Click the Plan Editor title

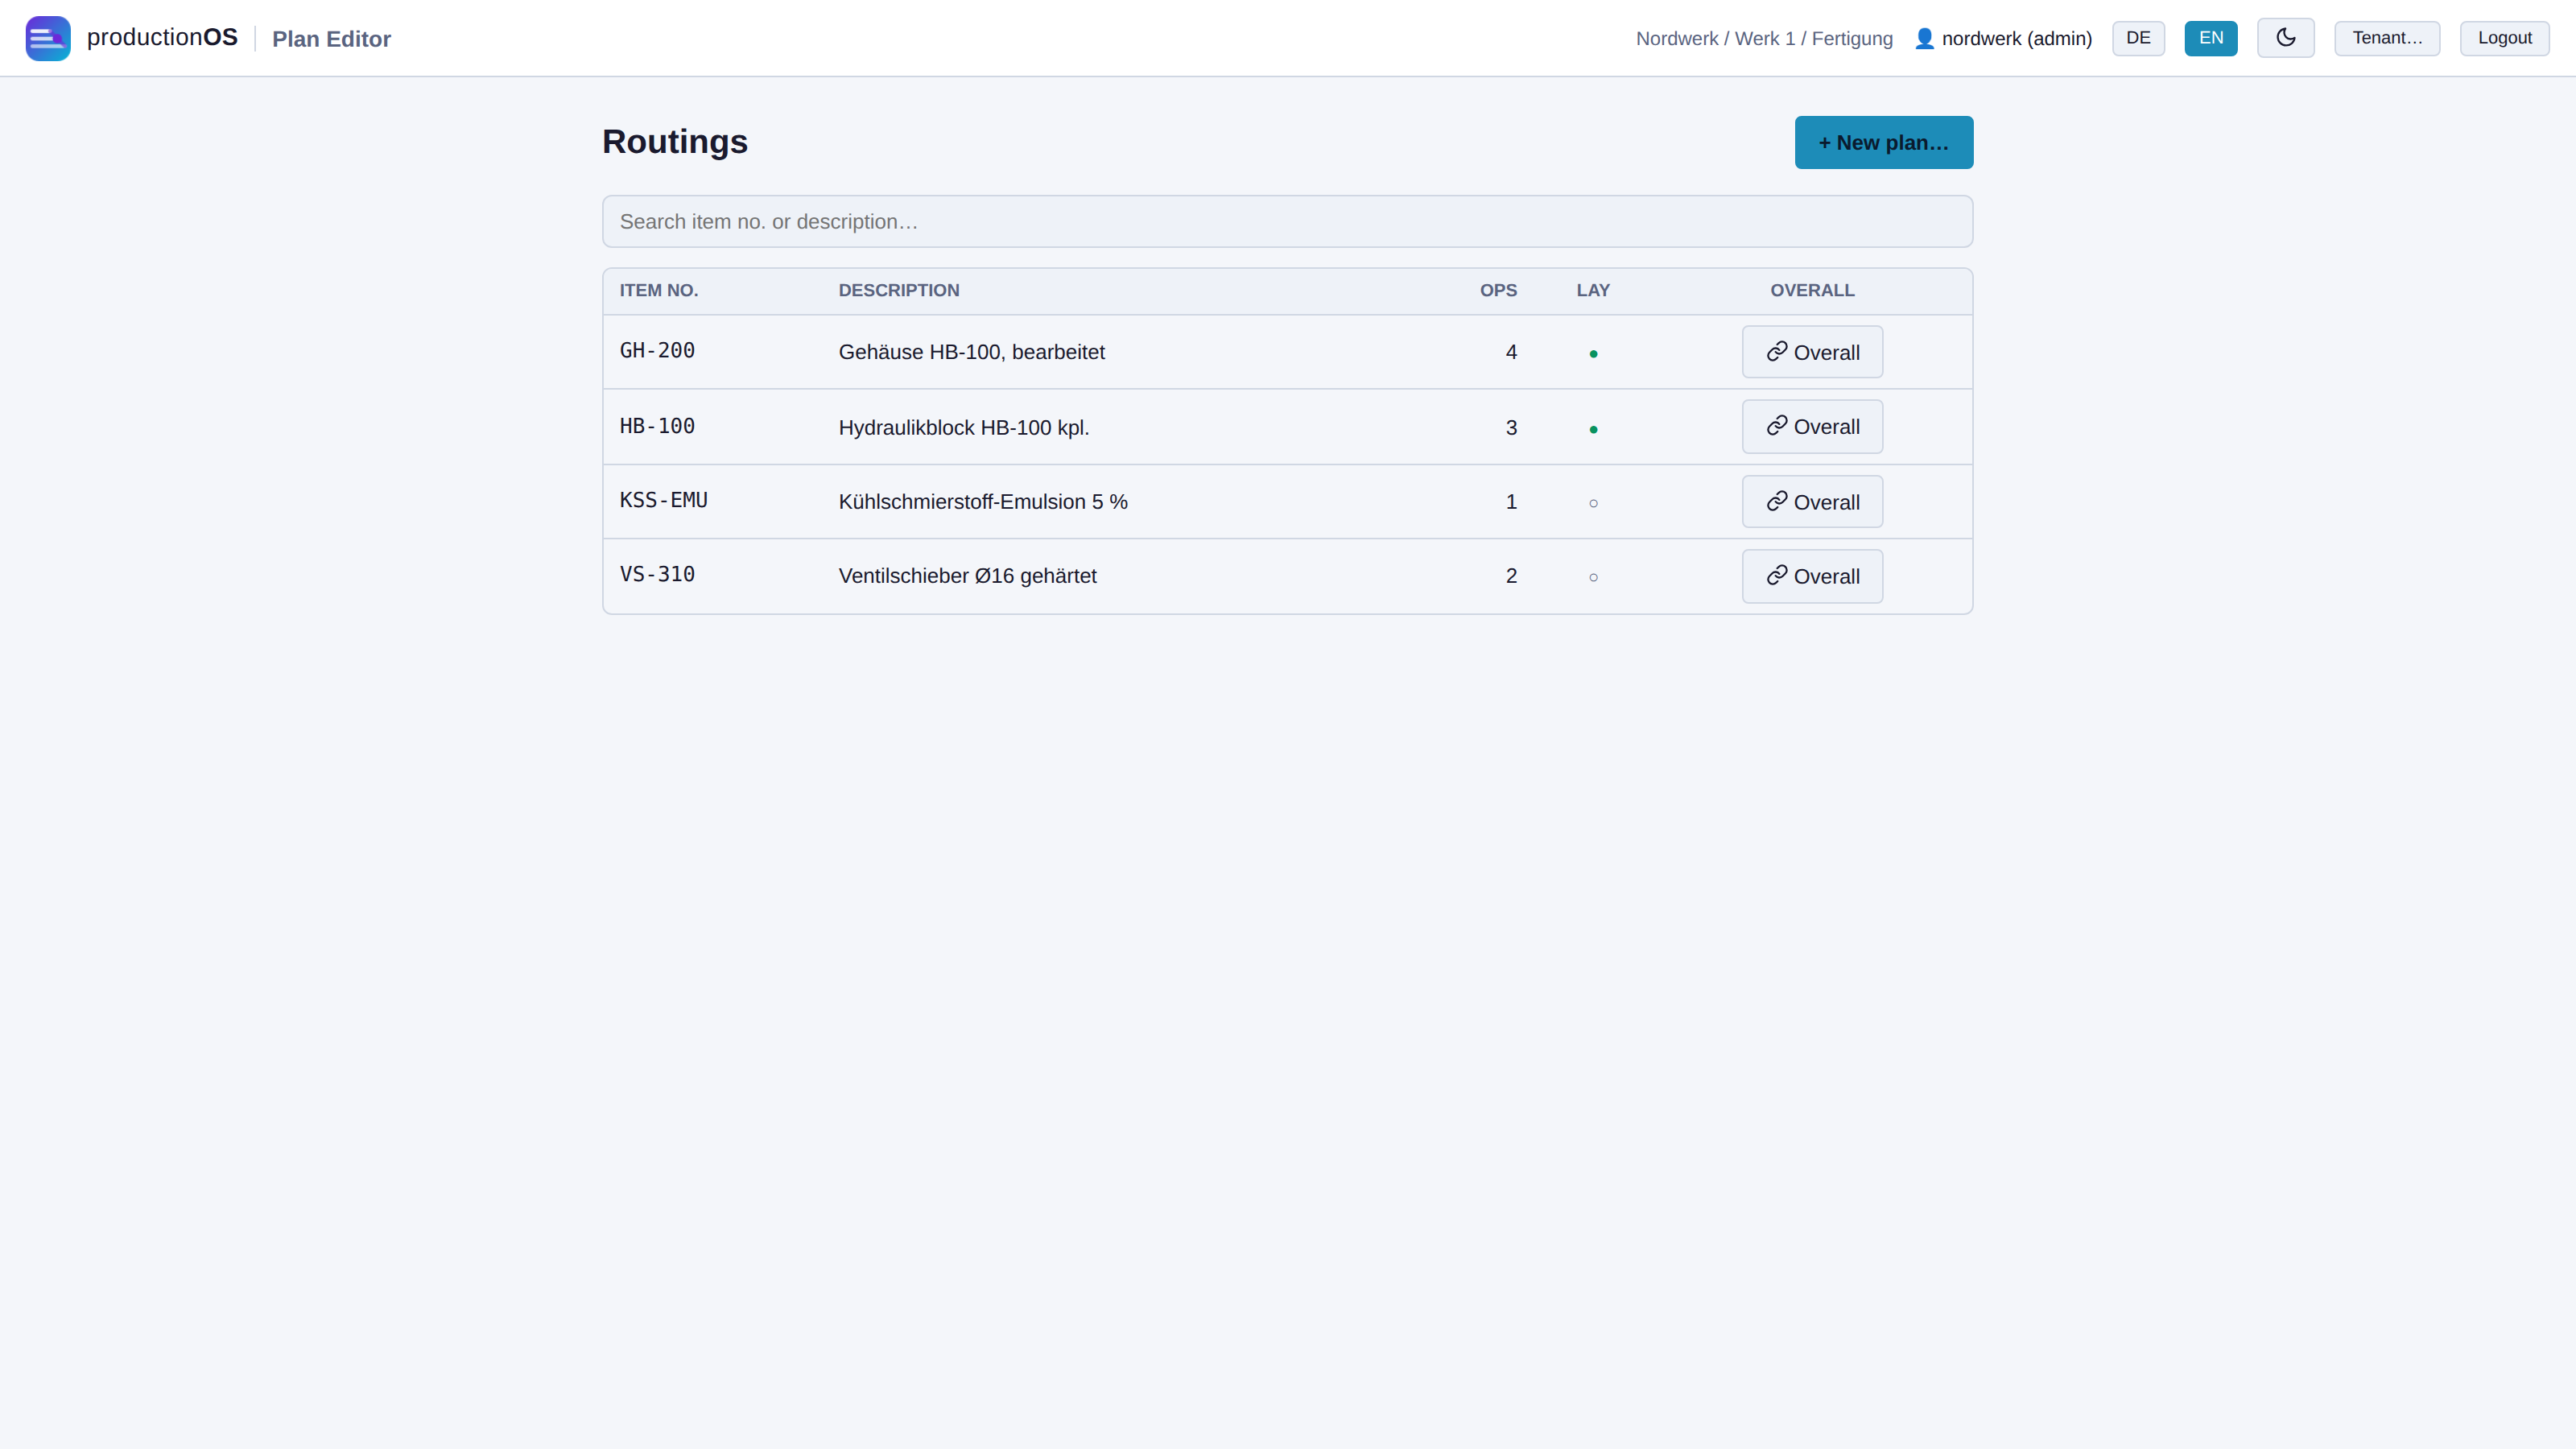tap(331, 39)
